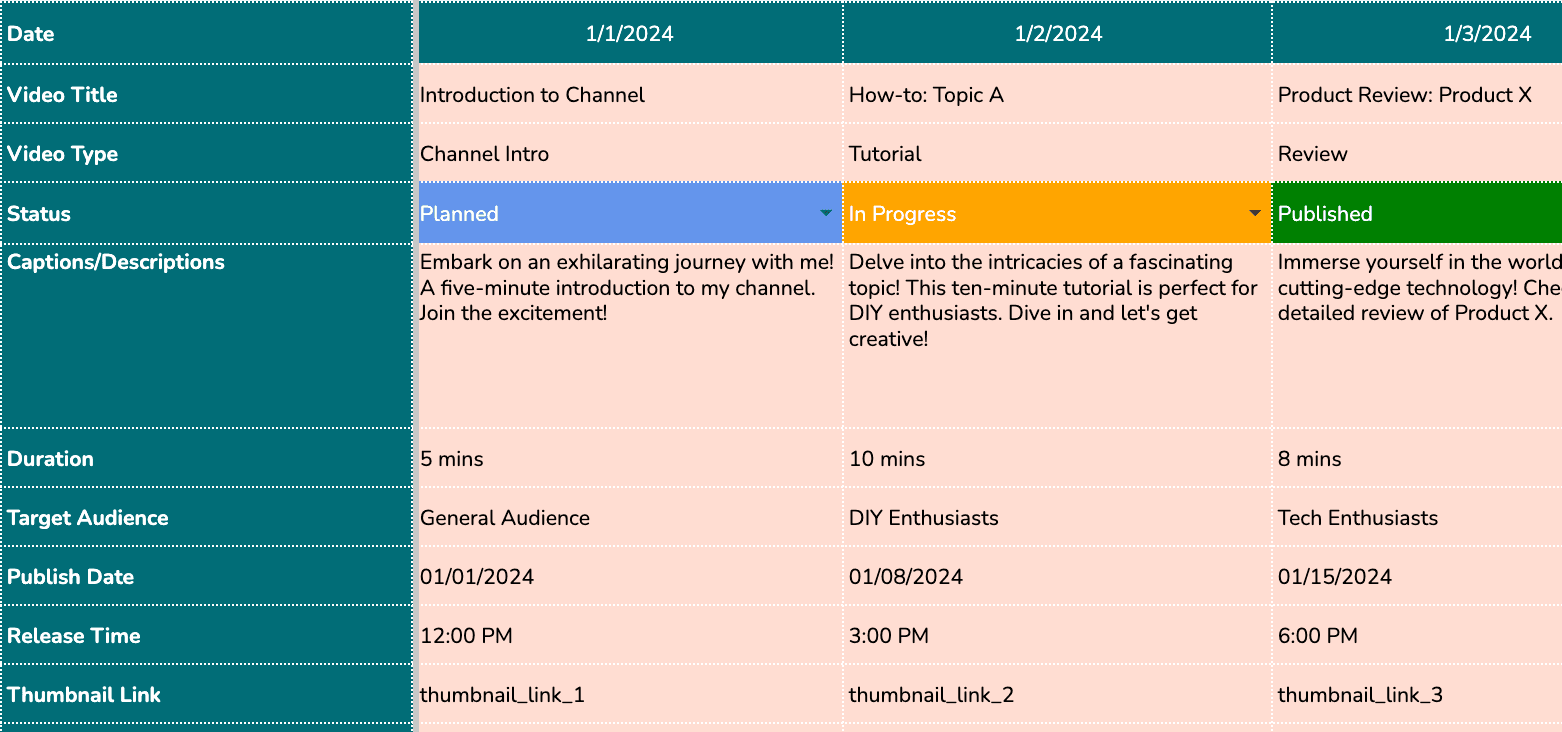The height and width of the screenshot is (732, 1562).
Task: Click the Introduction to Channel title cell
Action: [x=630, y=95]
